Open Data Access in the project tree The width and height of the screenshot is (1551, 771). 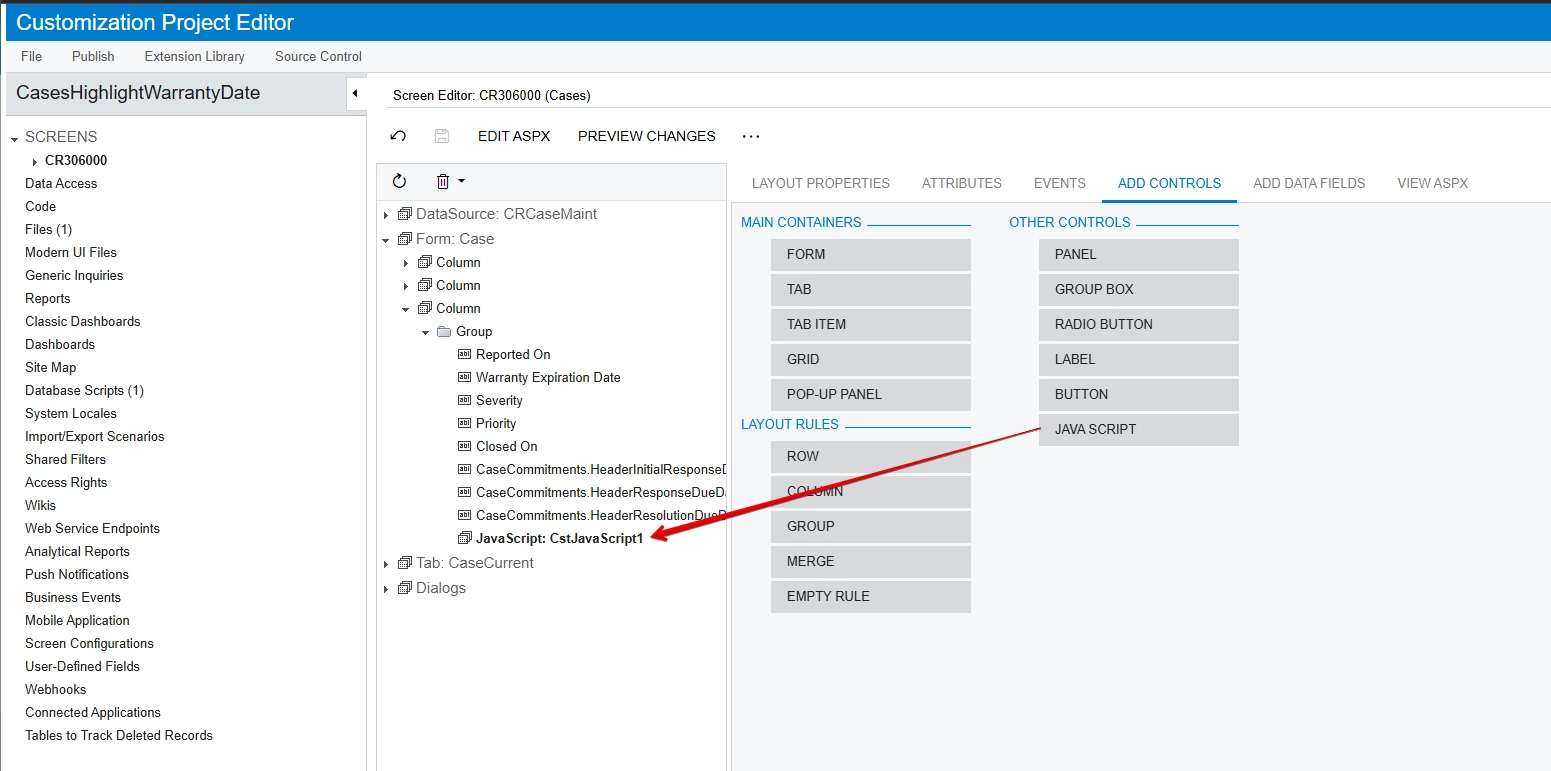61,183
